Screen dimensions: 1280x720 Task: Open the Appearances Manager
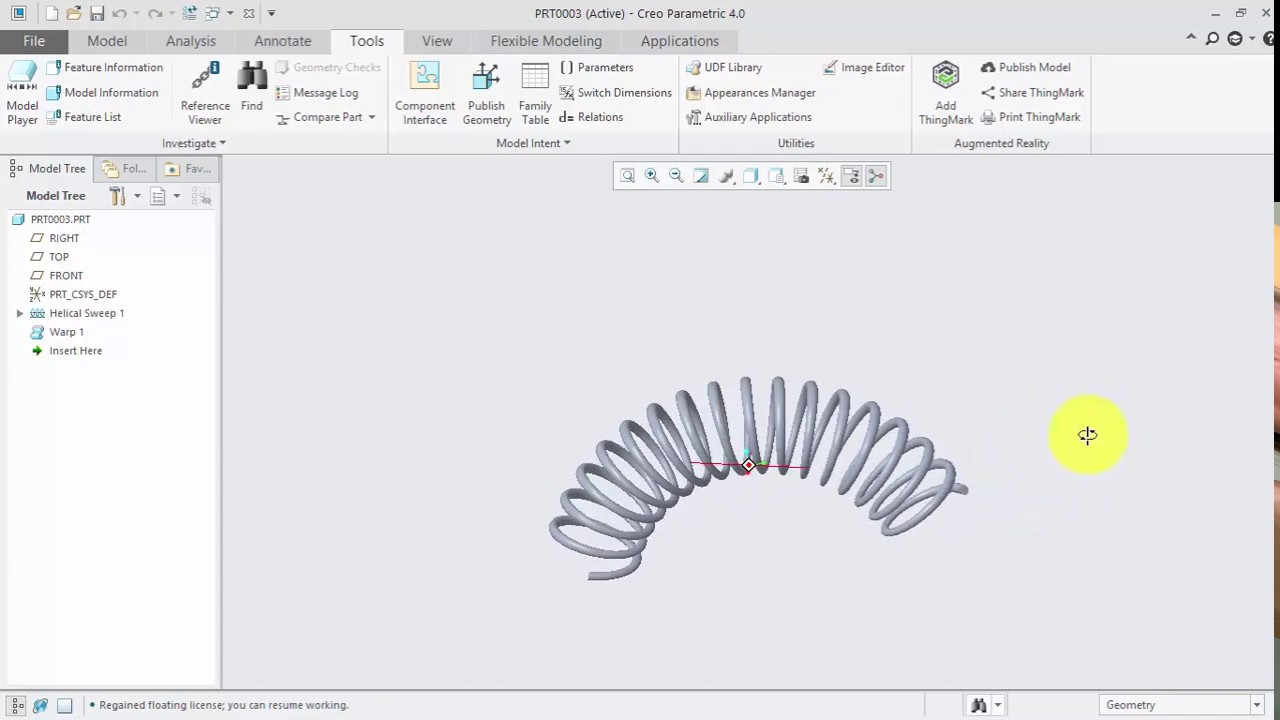751,92
